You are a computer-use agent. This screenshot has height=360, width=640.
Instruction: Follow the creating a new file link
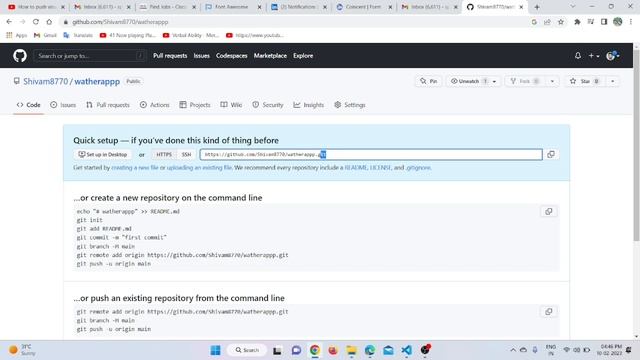point(135,168)
